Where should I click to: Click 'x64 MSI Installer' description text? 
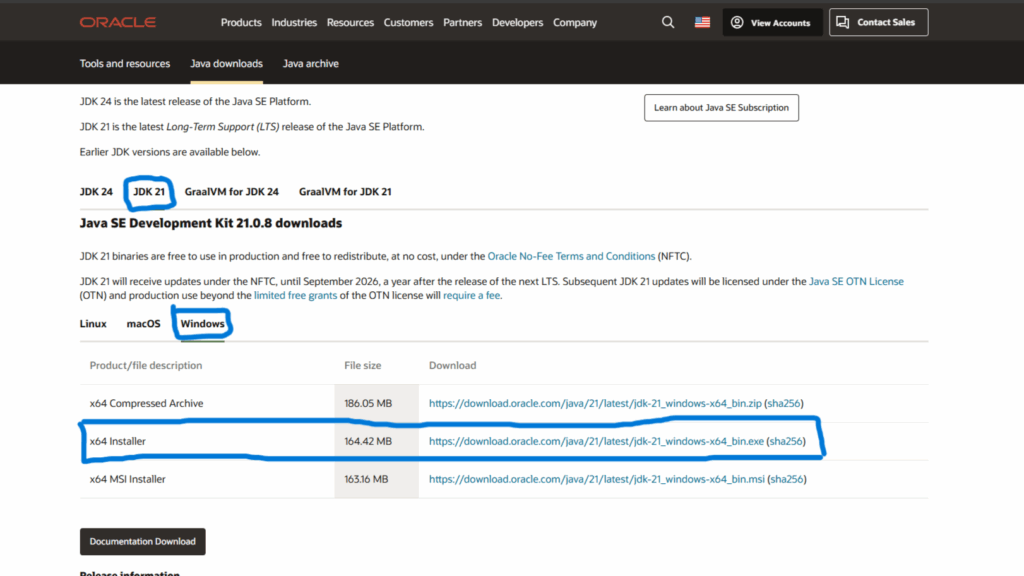(x=127, y=479)
